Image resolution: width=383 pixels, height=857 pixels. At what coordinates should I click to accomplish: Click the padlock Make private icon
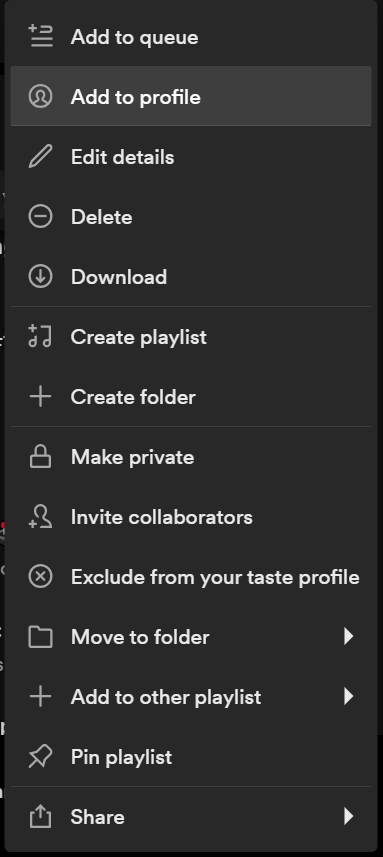coord(40,456)
